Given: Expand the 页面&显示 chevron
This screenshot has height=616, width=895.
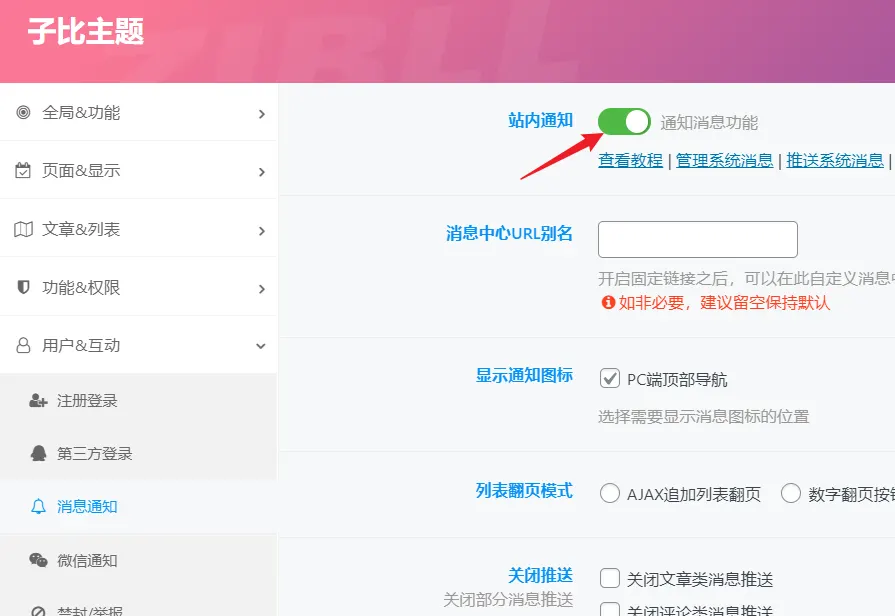Looking at the screenshot, I should (x=261, y=172).
